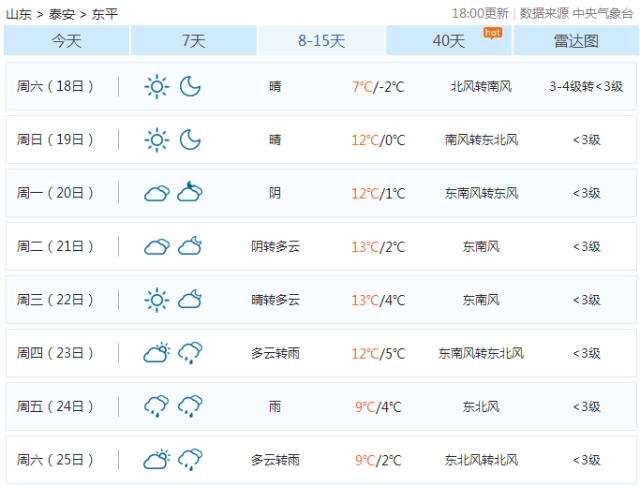Open the 雷达图 tab

pyautogui.click(x=576, y=40)
